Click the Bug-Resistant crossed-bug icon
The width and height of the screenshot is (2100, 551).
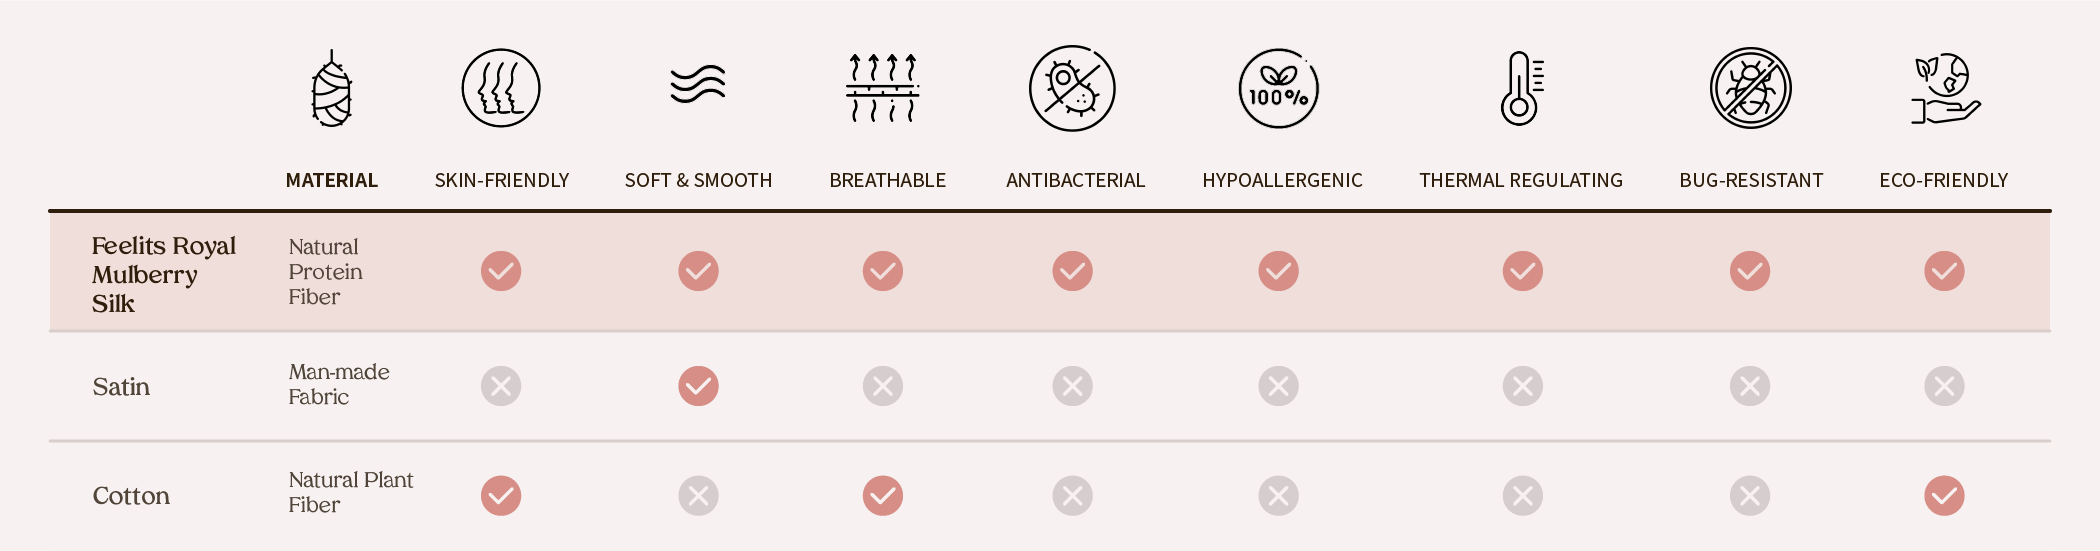click(x=1750, y=88)
